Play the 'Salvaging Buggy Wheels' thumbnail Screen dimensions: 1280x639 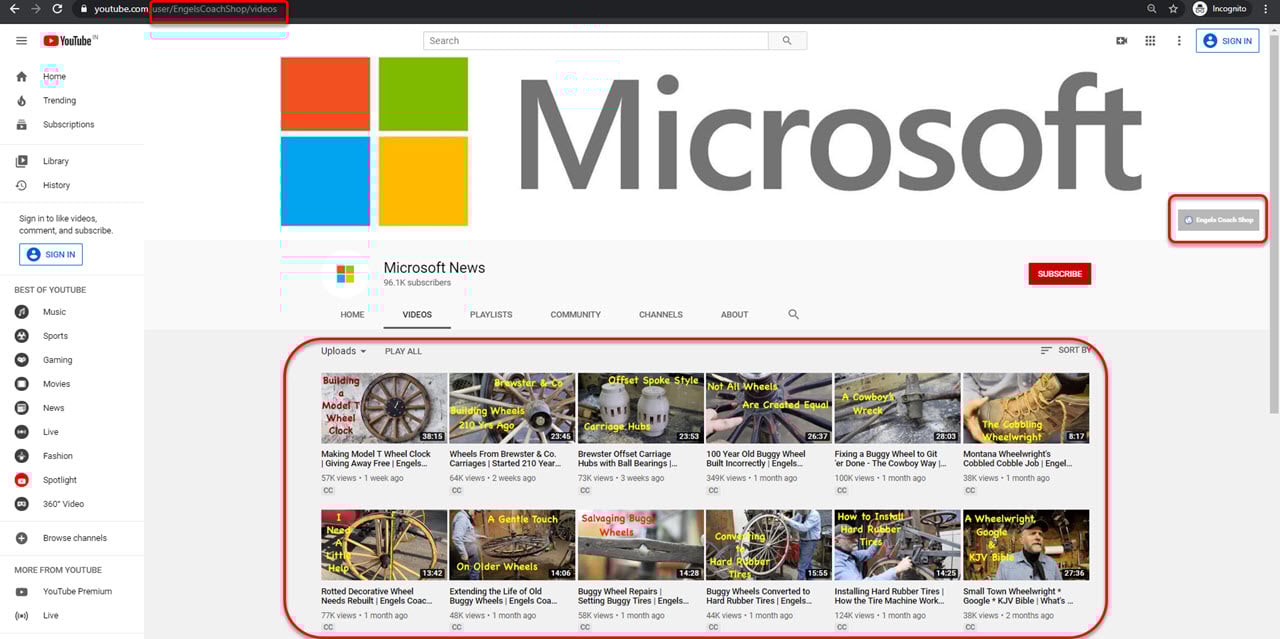641,545
